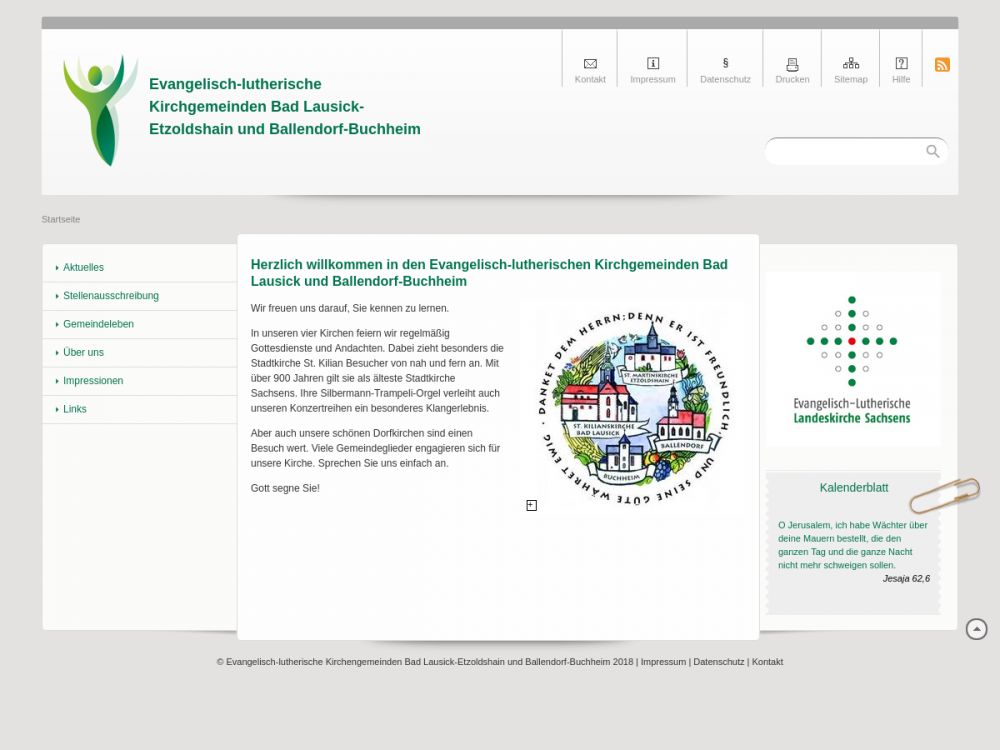Viewport: 1000px width, 750px height.
Task: Click the Startseite breadcrumb link
Action: tap(61, 219)
